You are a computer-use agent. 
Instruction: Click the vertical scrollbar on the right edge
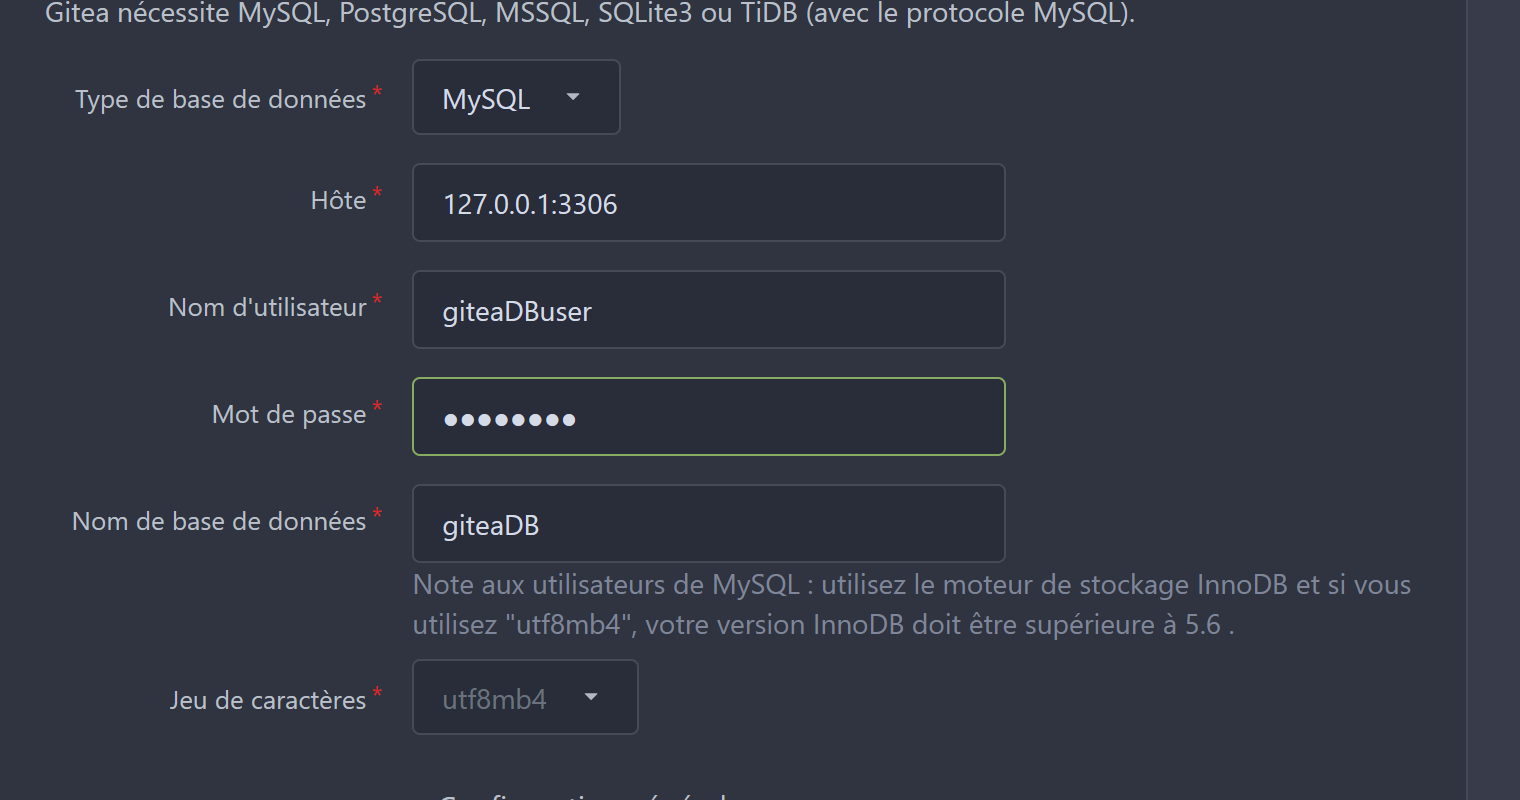pyautogui.click(x=1493, y=400)
